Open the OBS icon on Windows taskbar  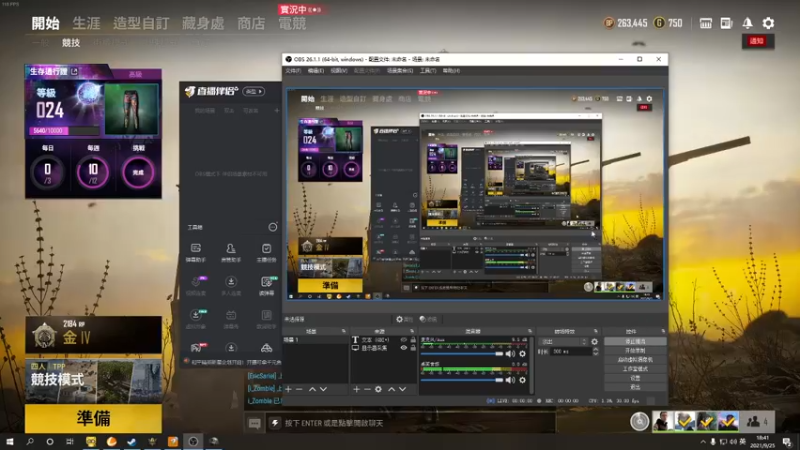(193, 441)
